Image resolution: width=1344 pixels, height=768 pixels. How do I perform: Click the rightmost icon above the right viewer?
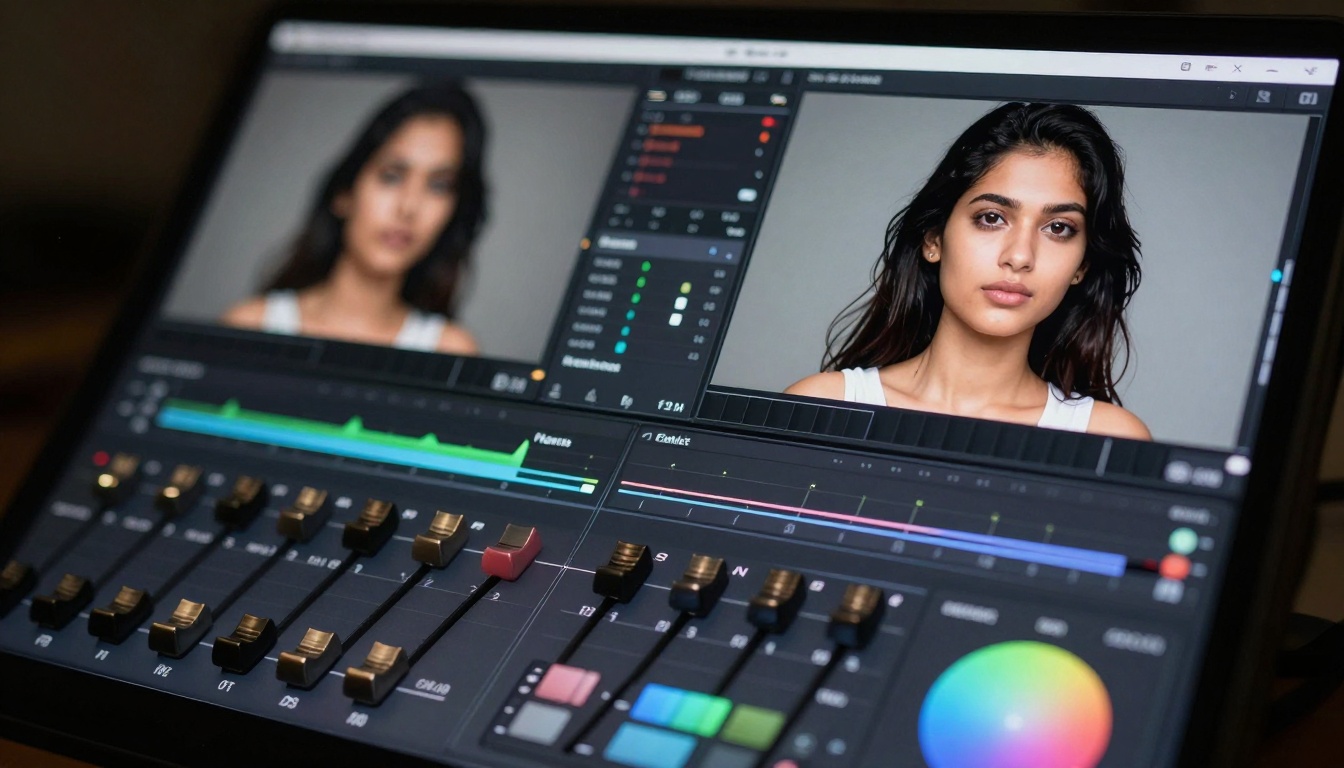click(1307, 98)
